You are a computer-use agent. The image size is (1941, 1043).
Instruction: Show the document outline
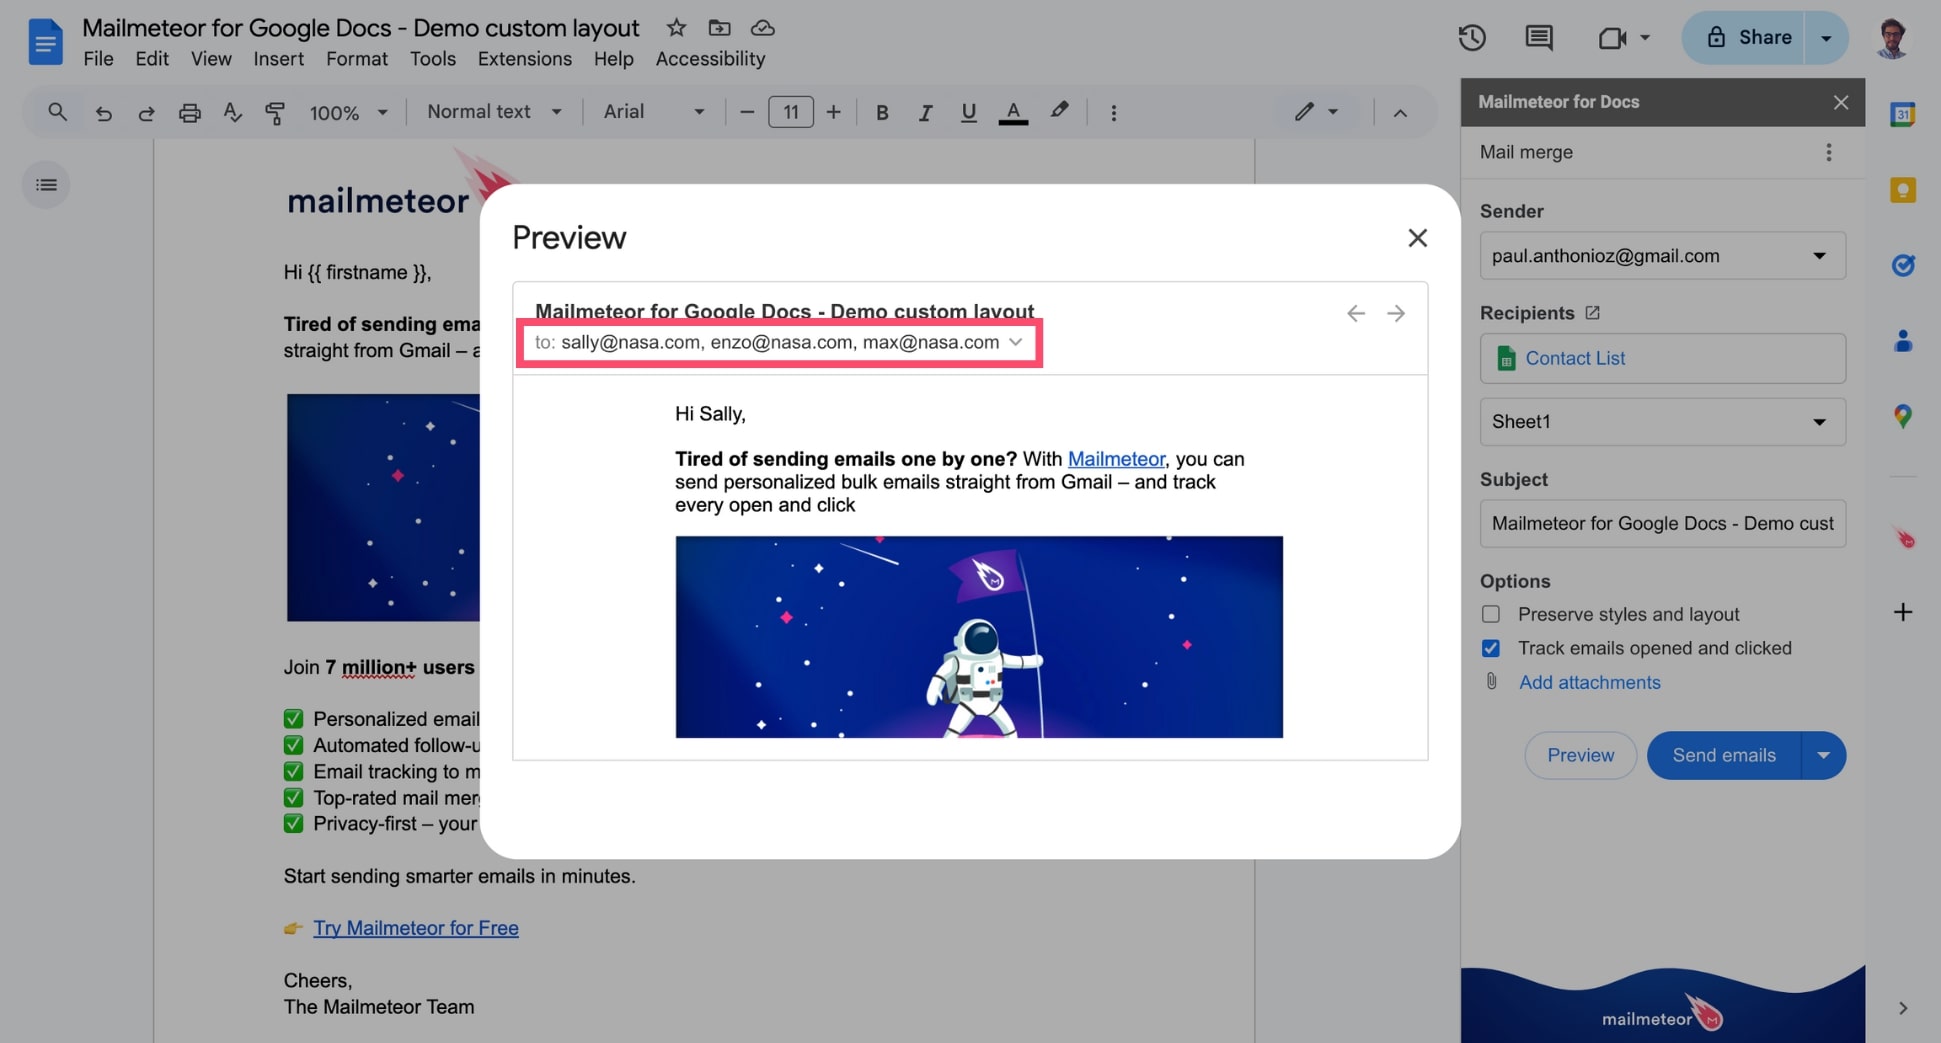click(x=46, y=185)
